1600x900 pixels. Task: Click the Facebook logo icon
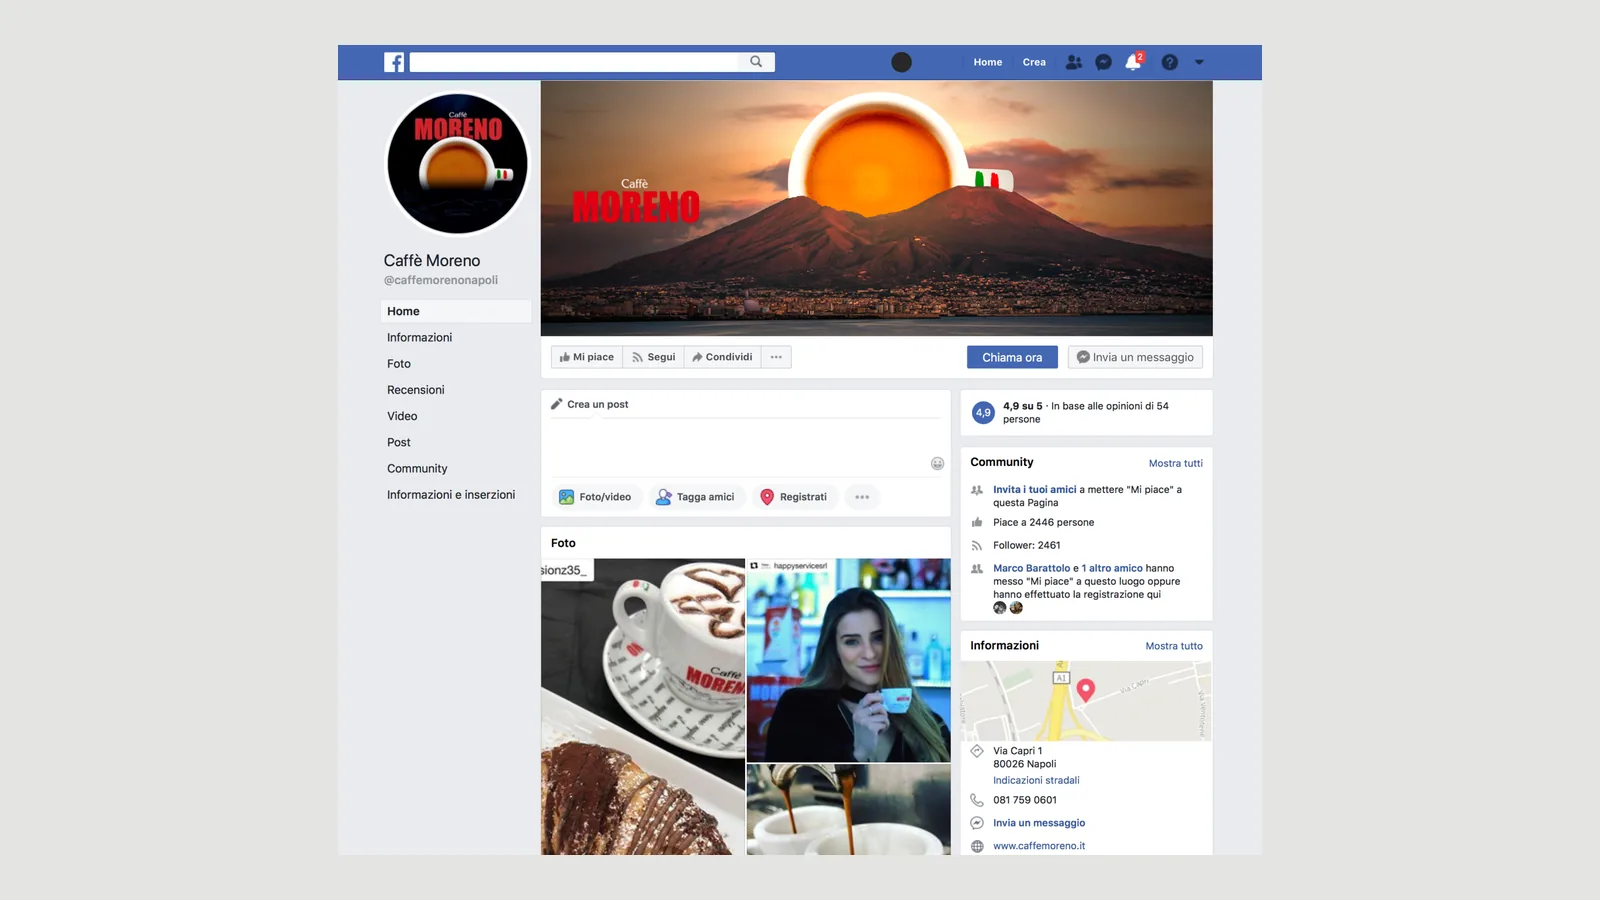coord(394,62)
